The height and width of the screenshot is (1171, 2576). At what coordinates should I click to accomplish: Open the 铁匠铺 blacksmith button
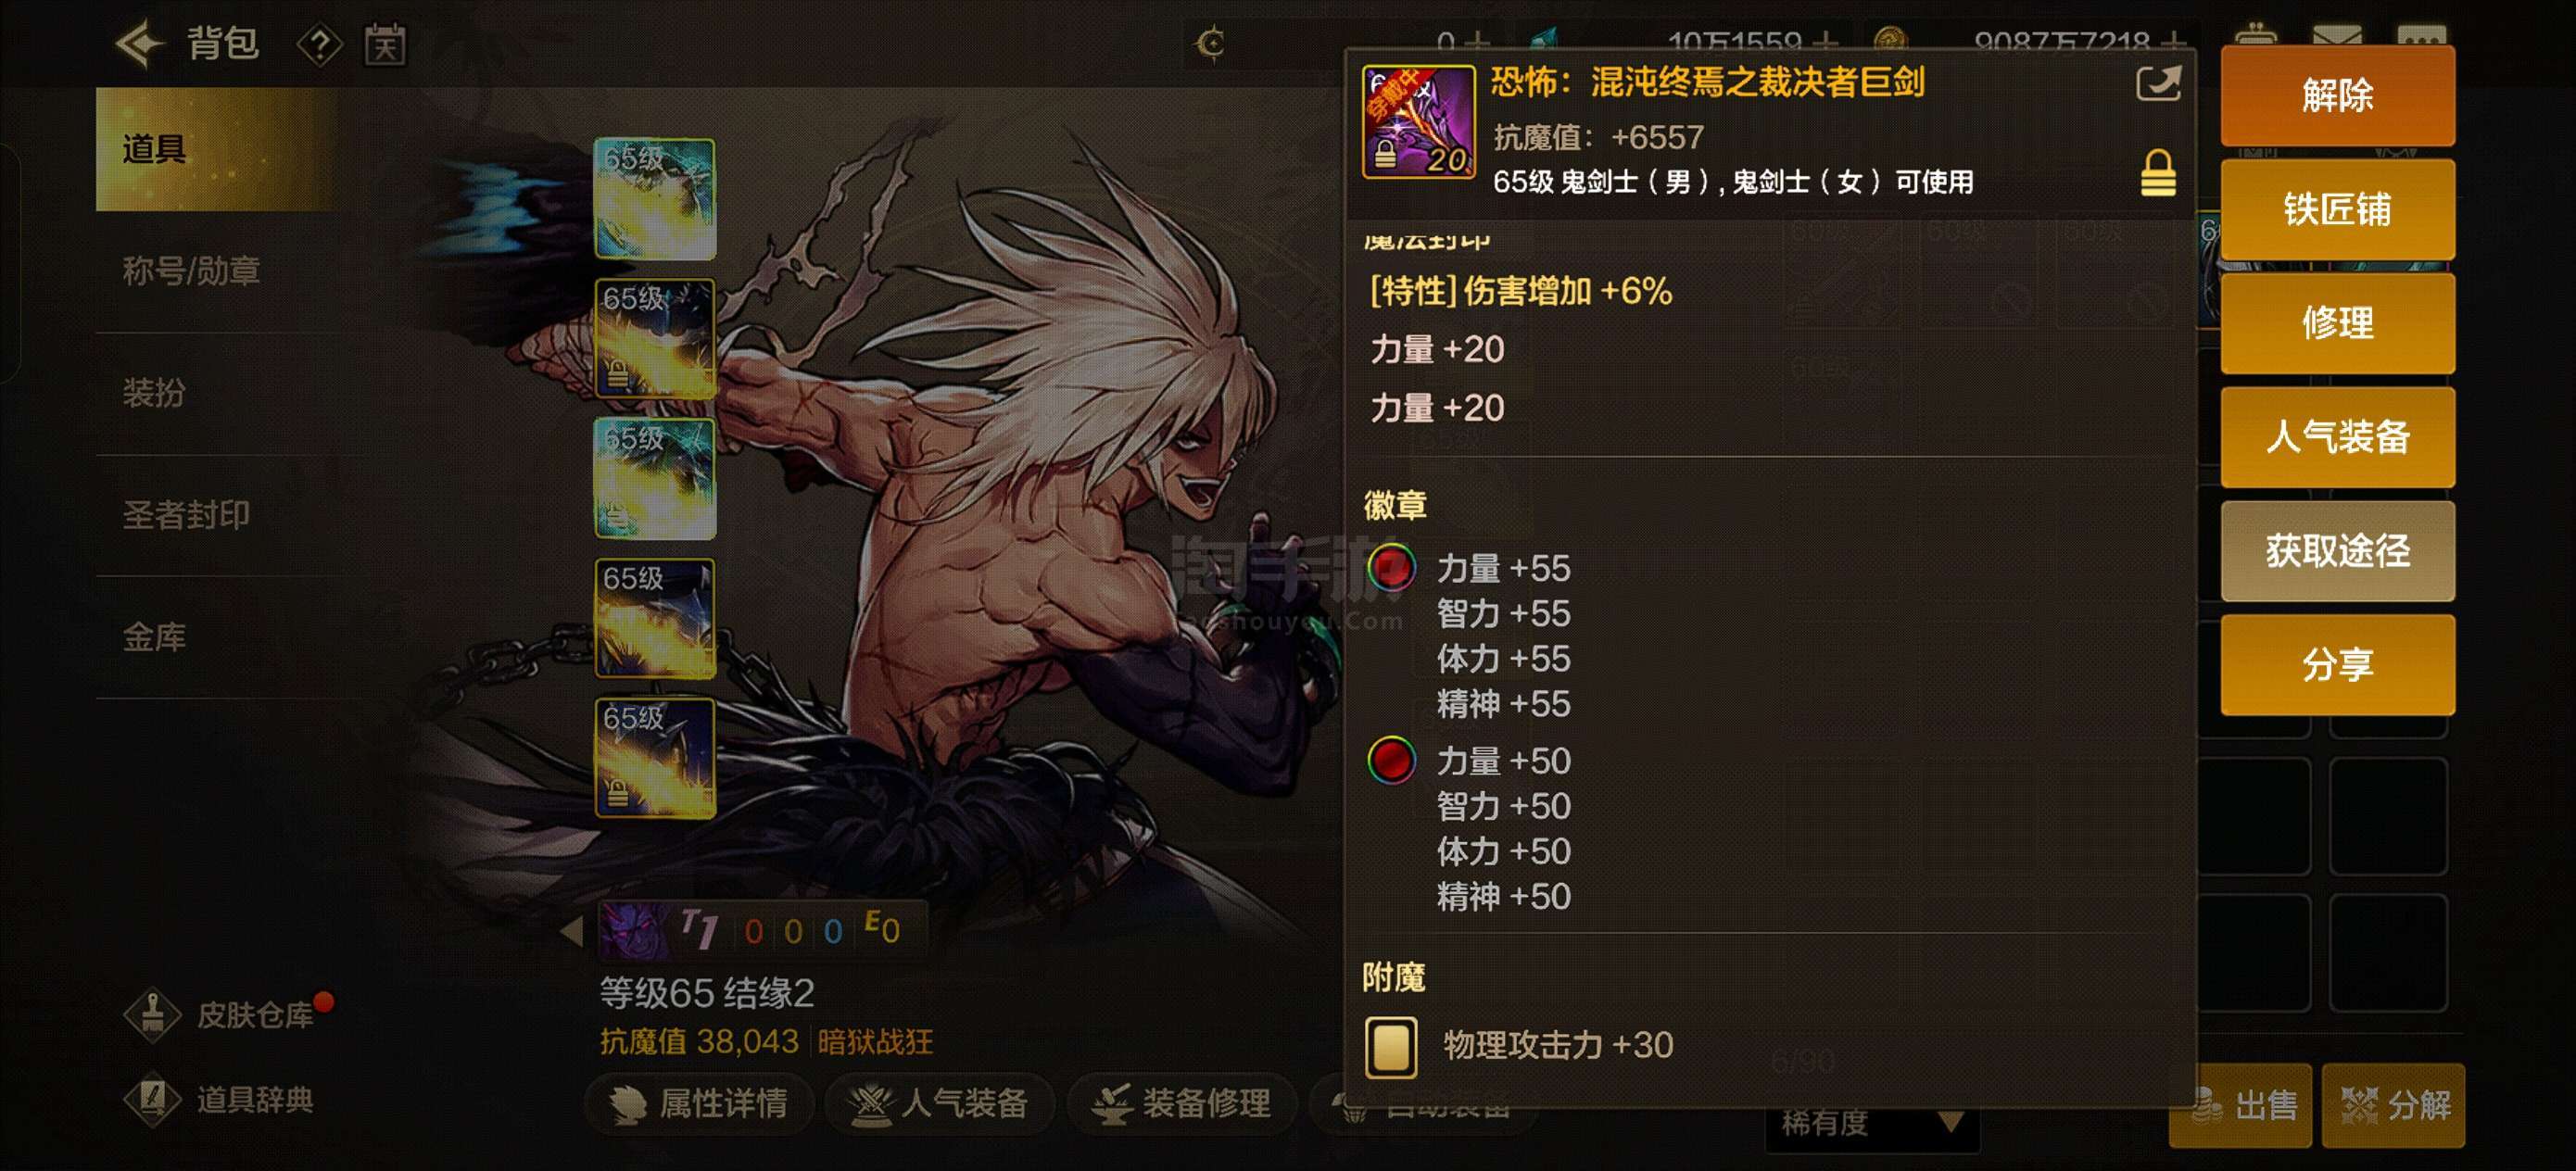click(2337, 210)
